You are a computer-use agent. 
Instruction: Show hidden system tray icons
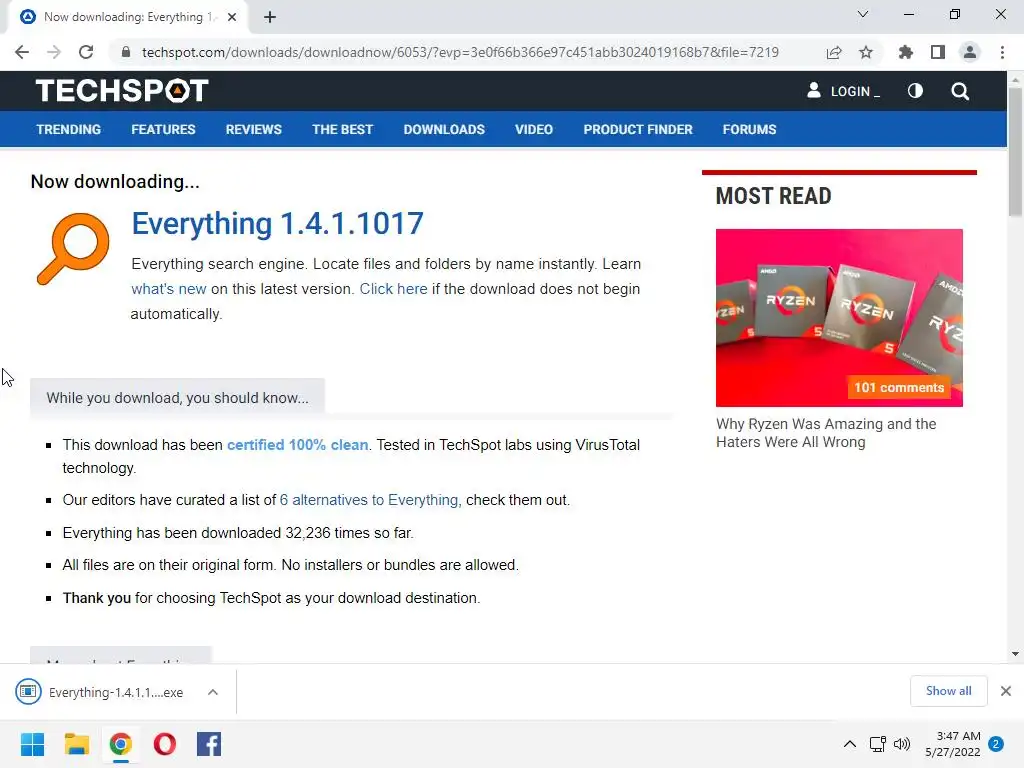coord(850,744)
